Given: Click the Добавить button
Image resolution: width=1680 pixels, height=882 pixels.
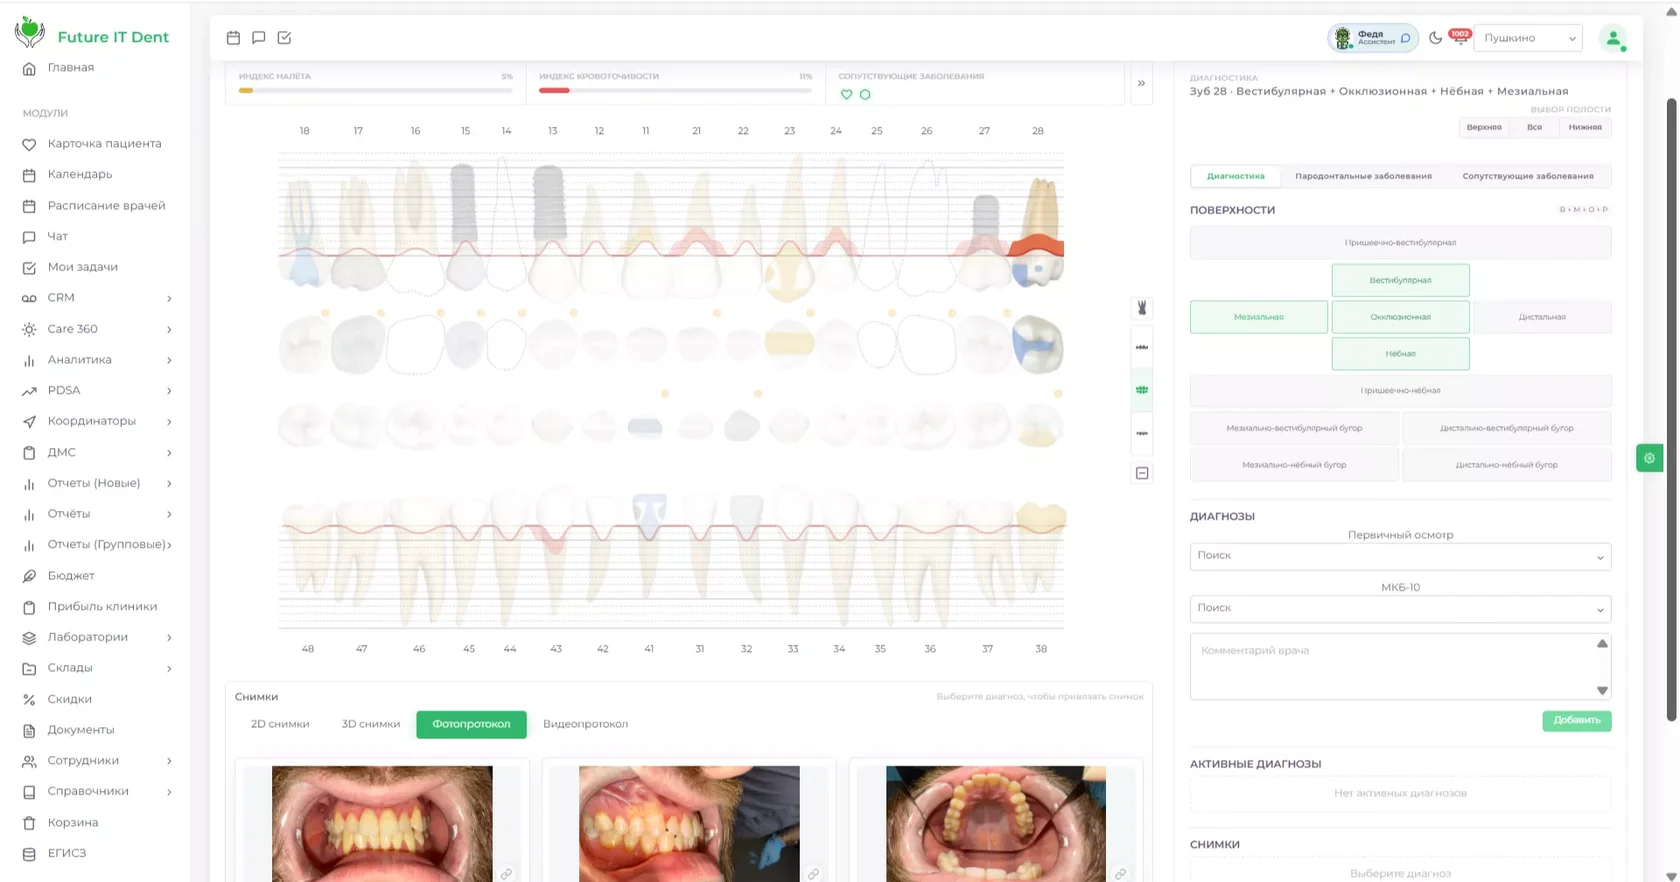Looking at the screenshot, I should pos(1576,720).
